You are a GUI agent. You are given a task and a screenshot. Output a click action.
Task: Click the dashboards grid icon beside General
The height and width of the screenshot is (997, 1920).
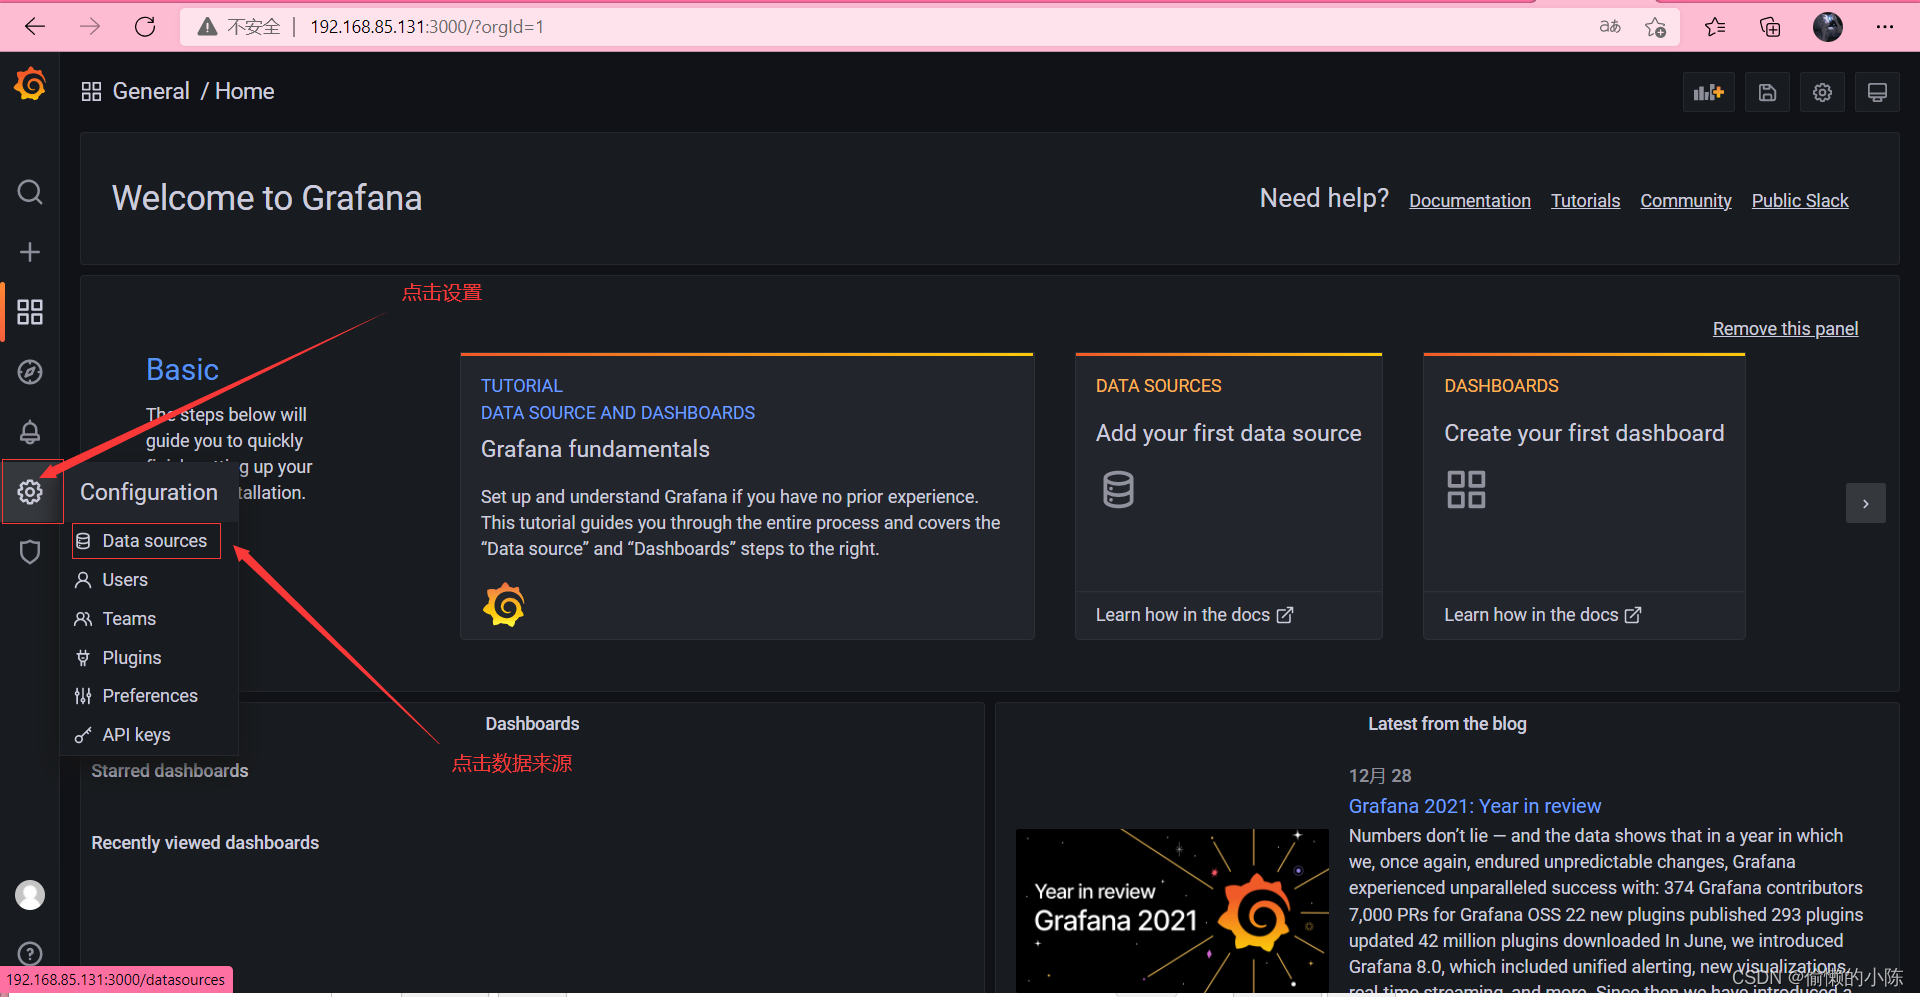(x=91, y=92)
